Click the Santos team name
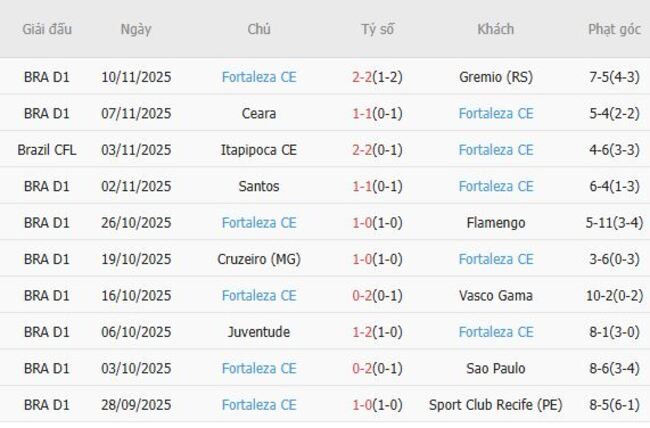This screenshot has height=428, width=650. tap(259, 186)
